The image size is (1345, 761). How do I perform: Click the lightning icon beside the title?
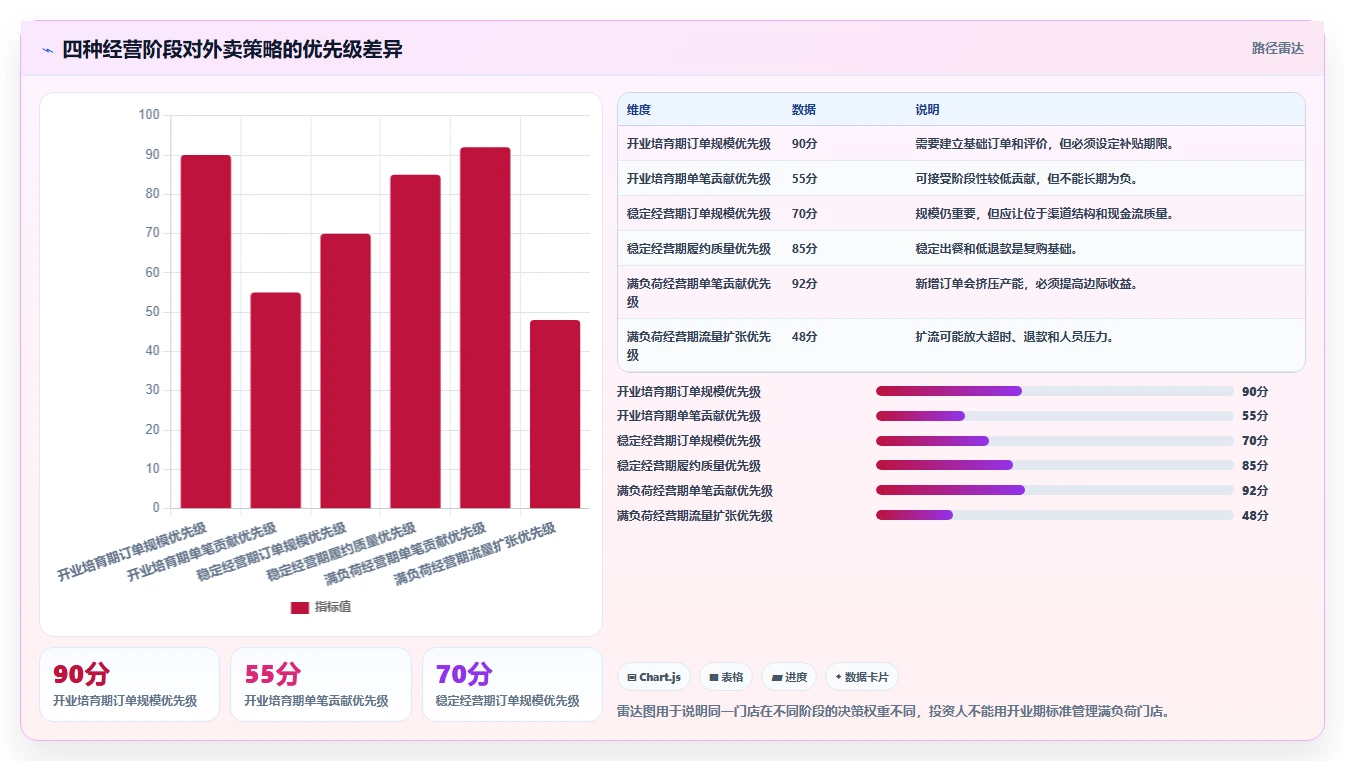[48, 49]
